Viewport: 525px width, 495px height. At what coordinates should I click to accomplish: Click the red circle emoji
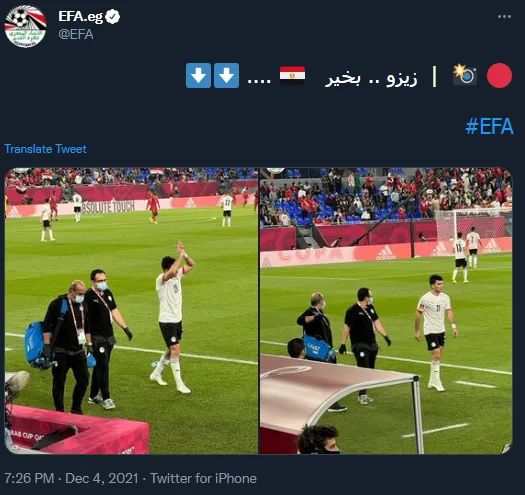pos(499,76)
